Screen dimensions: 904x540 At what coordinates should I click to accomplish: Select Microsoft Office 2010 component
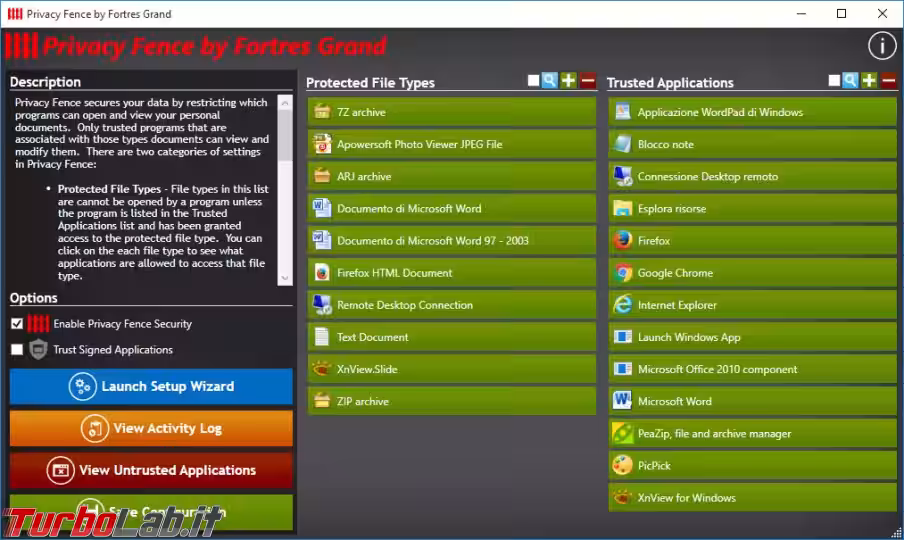coord(753,369)
